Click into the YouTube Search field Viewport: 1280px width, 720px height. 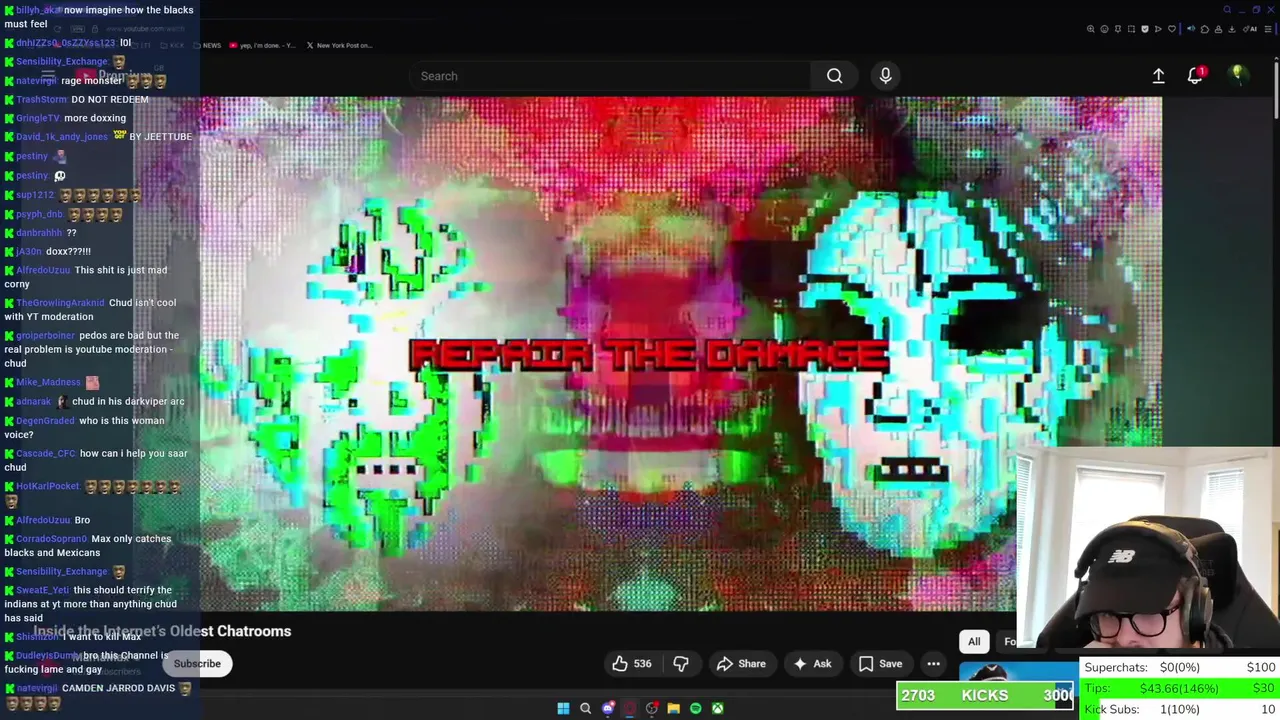(610, 76)
